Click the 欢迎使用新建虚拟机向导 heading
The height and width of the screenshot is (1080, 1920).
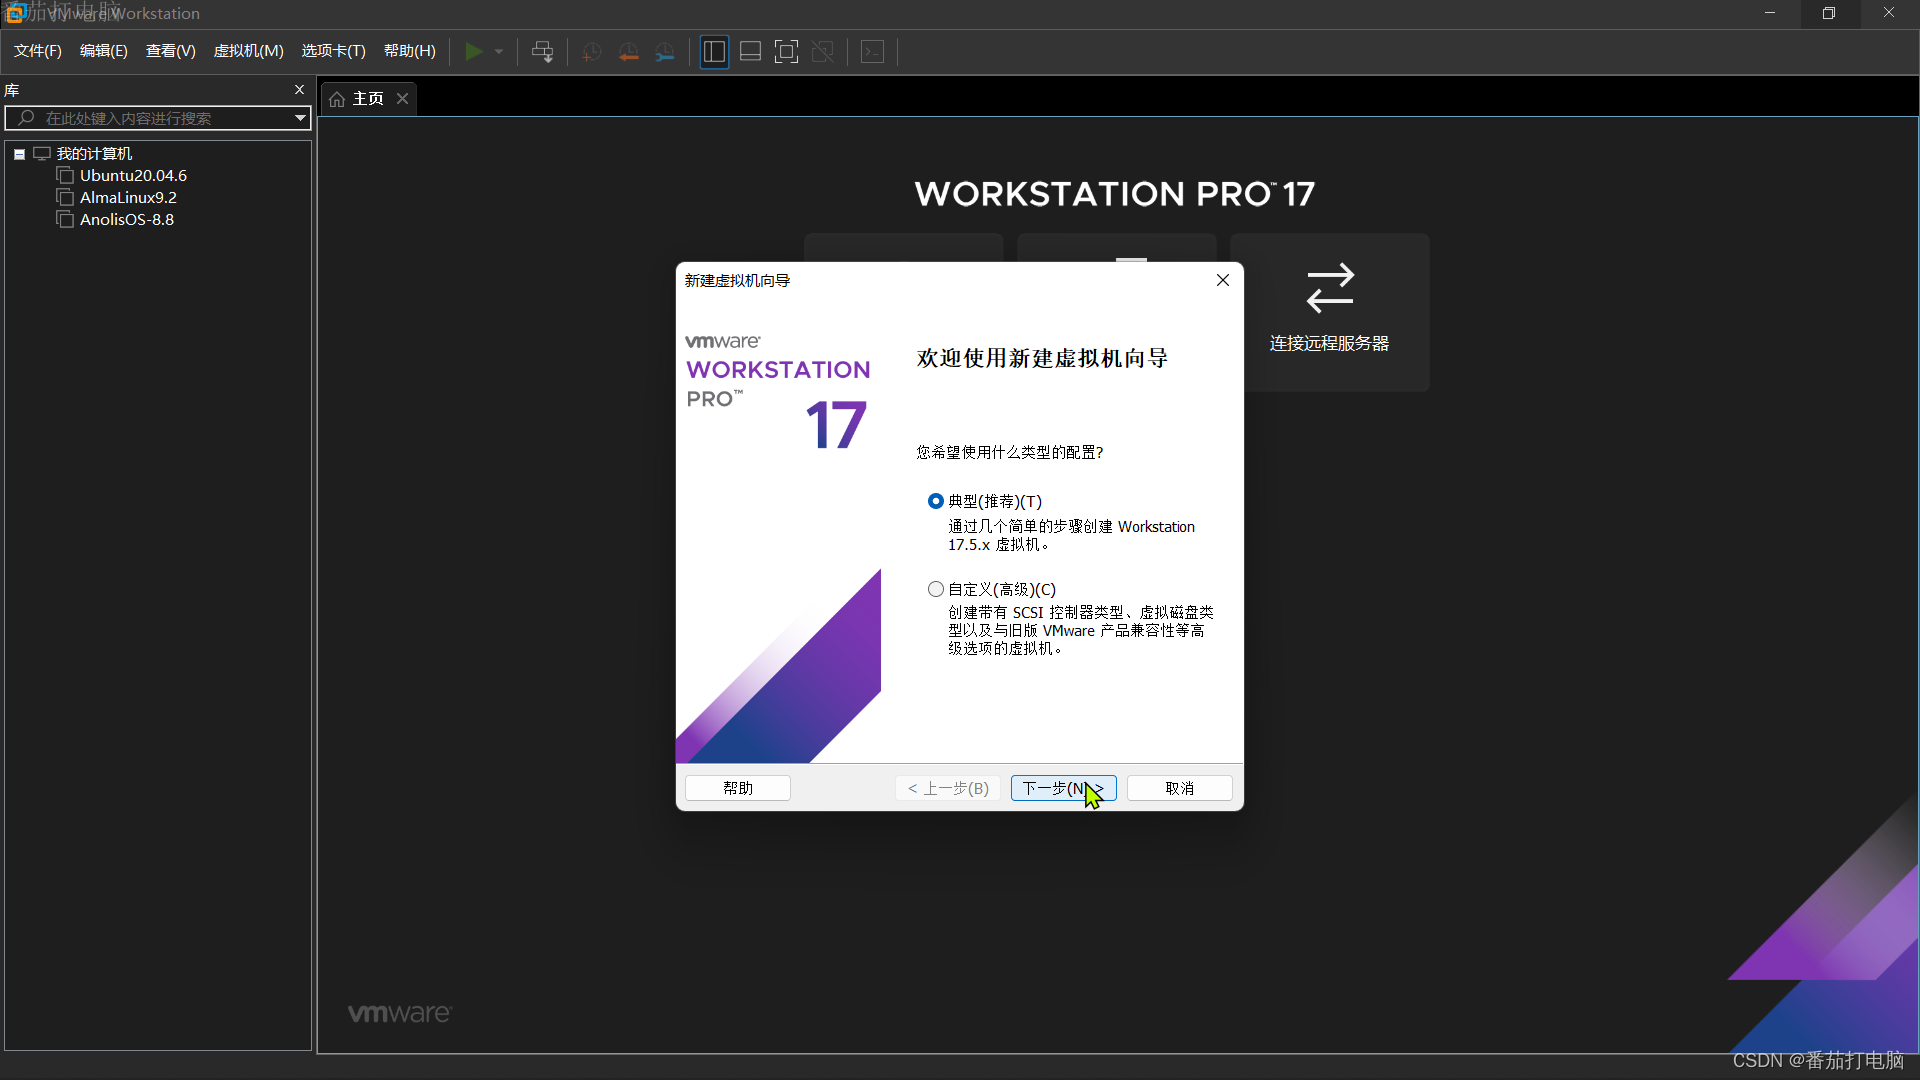(1042, 358)
